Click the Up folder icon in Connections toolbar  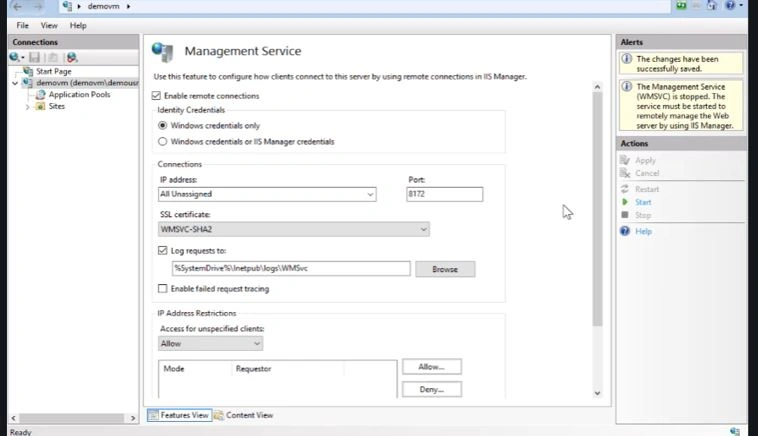pyautogui.click(x=53, y=58)
